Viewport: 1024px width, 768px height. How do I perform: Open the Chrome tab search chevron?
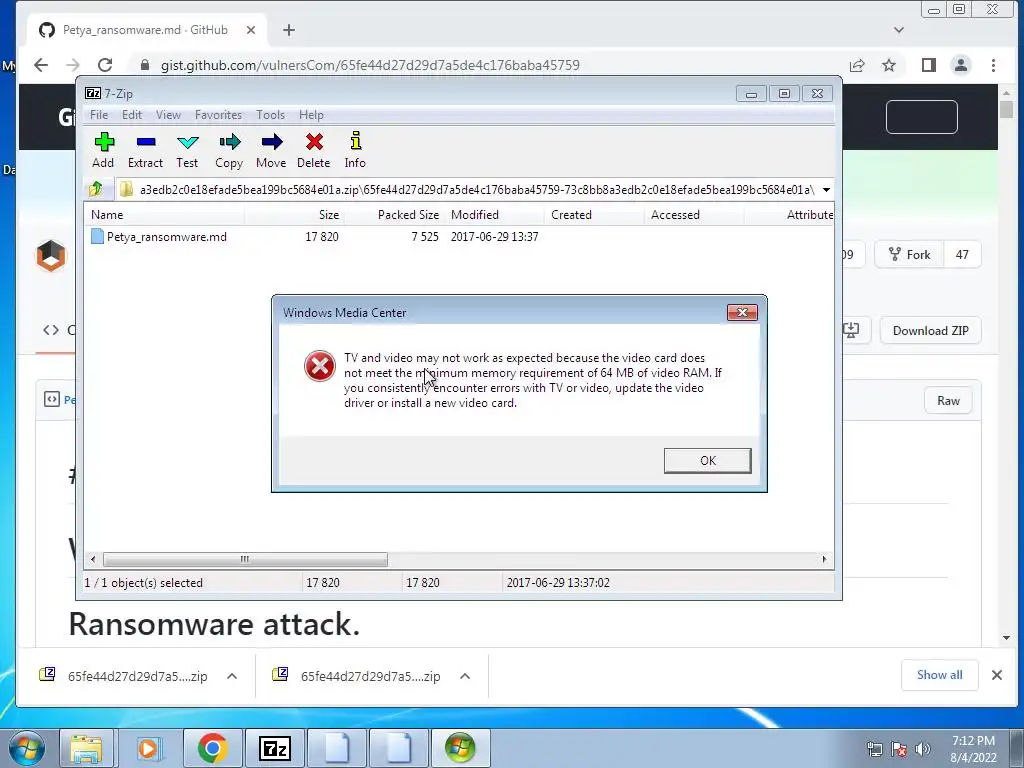pos(899,30)
